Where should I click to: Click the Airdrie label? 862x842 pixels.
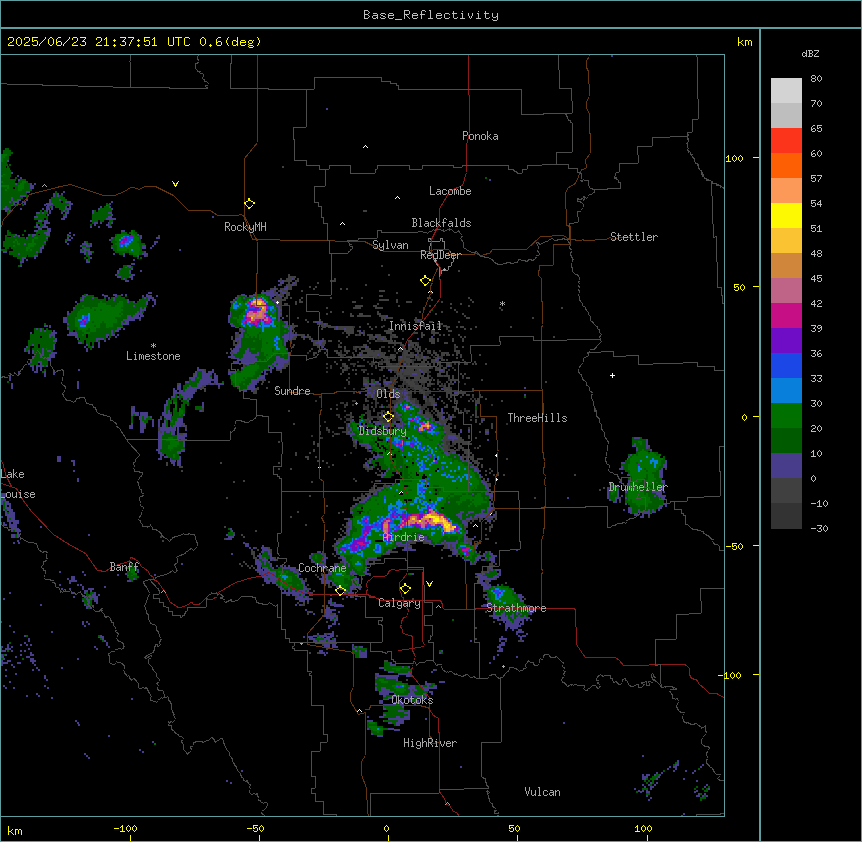tap(404, 537)
